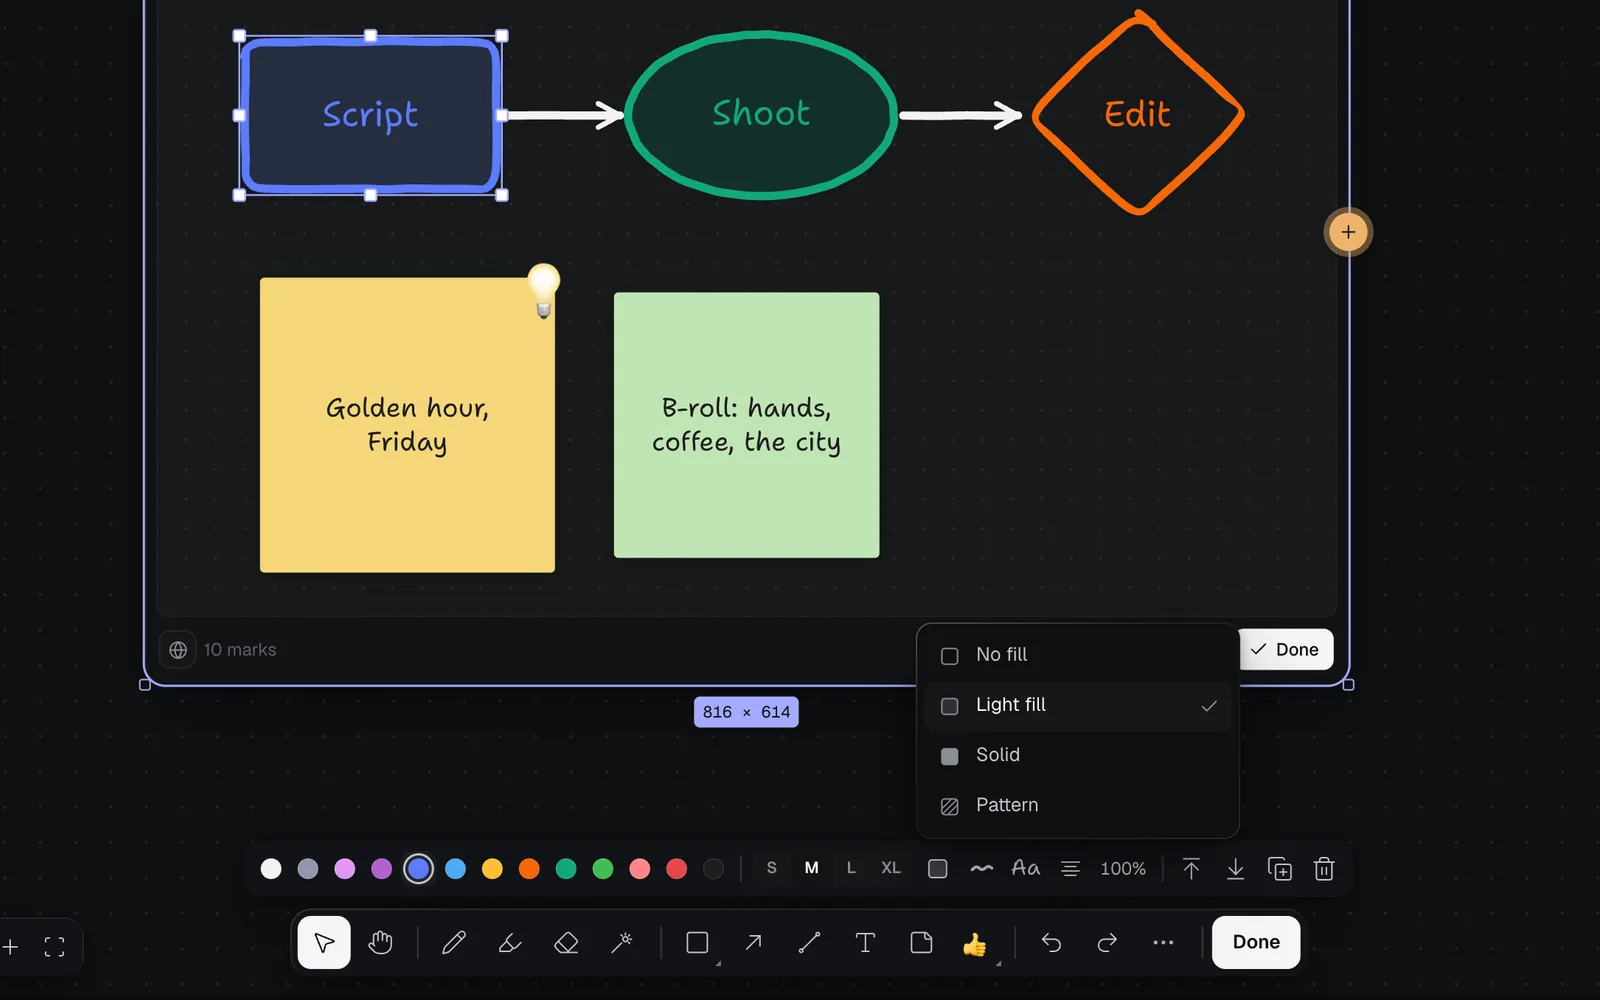Set stroke size to M
The width and height of the screenshot is (1600, 1000).
tap(811, 869)
